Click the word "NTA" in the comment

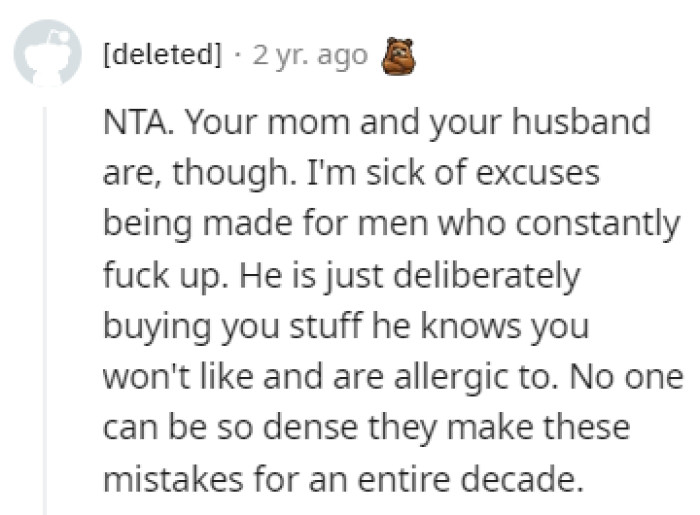[x=134, y=124]
